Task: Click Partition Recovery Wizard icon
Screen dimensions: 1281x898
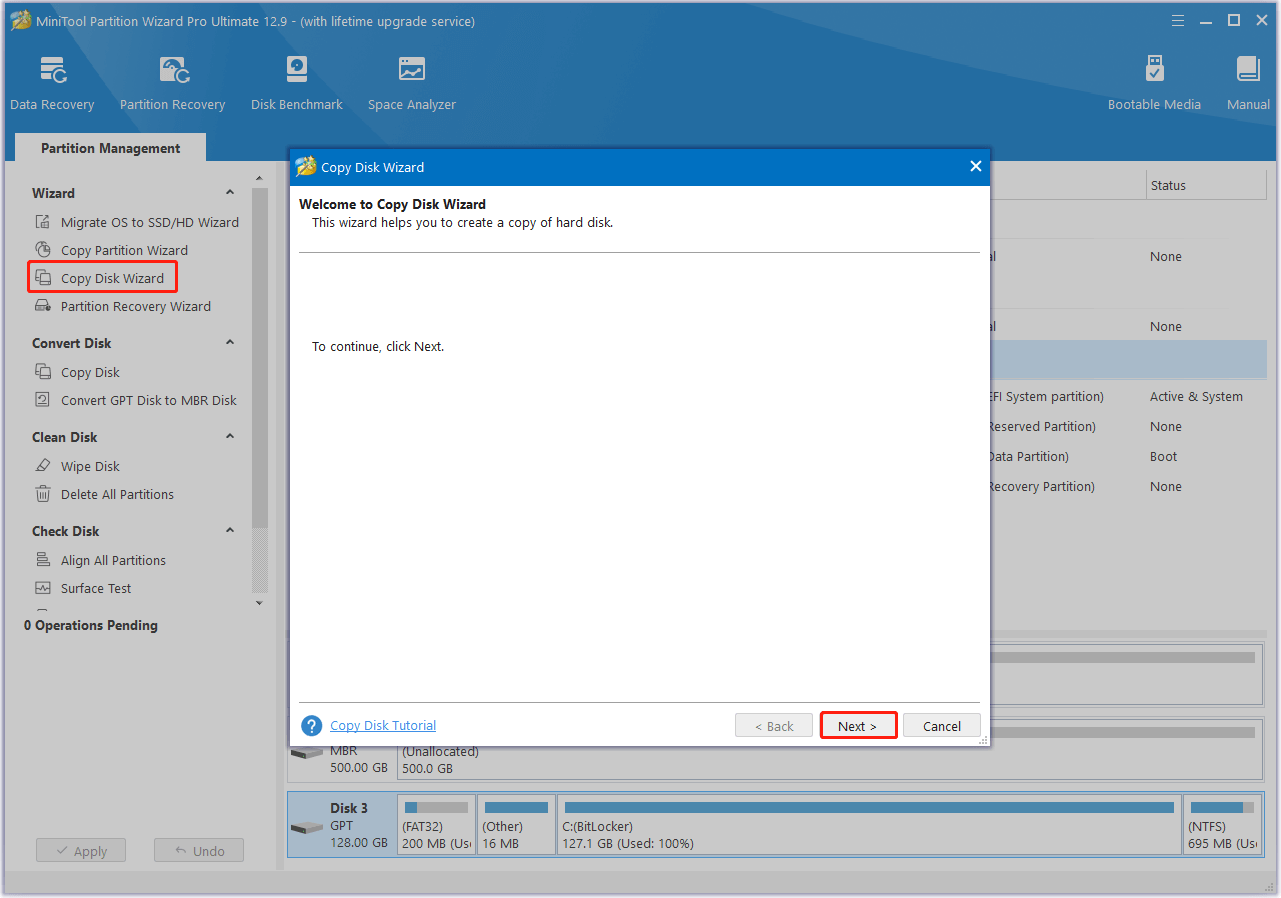Action: (x=42, y=306)
